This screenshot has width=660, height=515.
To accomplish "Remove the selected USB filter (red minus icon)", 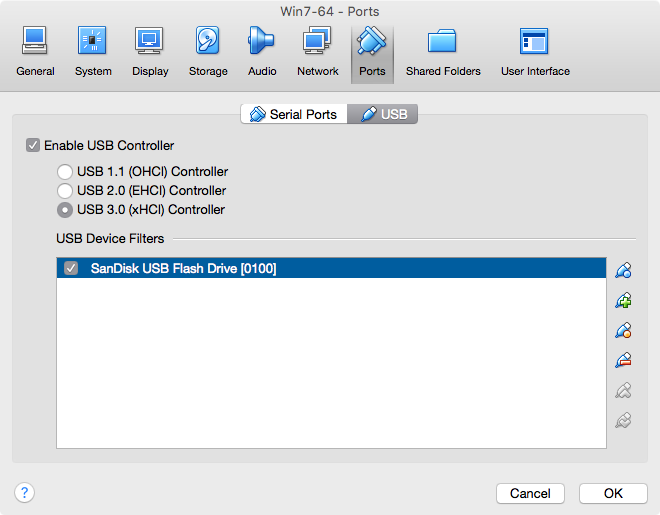I will tap(623, 360).
